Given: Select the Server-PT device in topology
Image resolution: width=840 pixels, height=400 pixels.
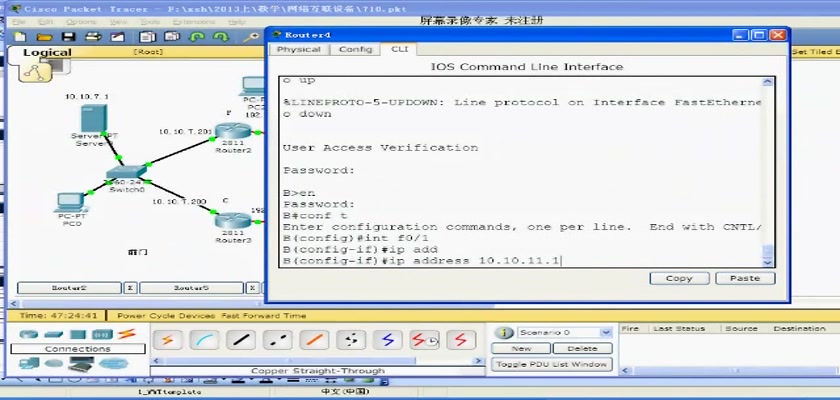Looking at the screenshot, I should [94, 119].
